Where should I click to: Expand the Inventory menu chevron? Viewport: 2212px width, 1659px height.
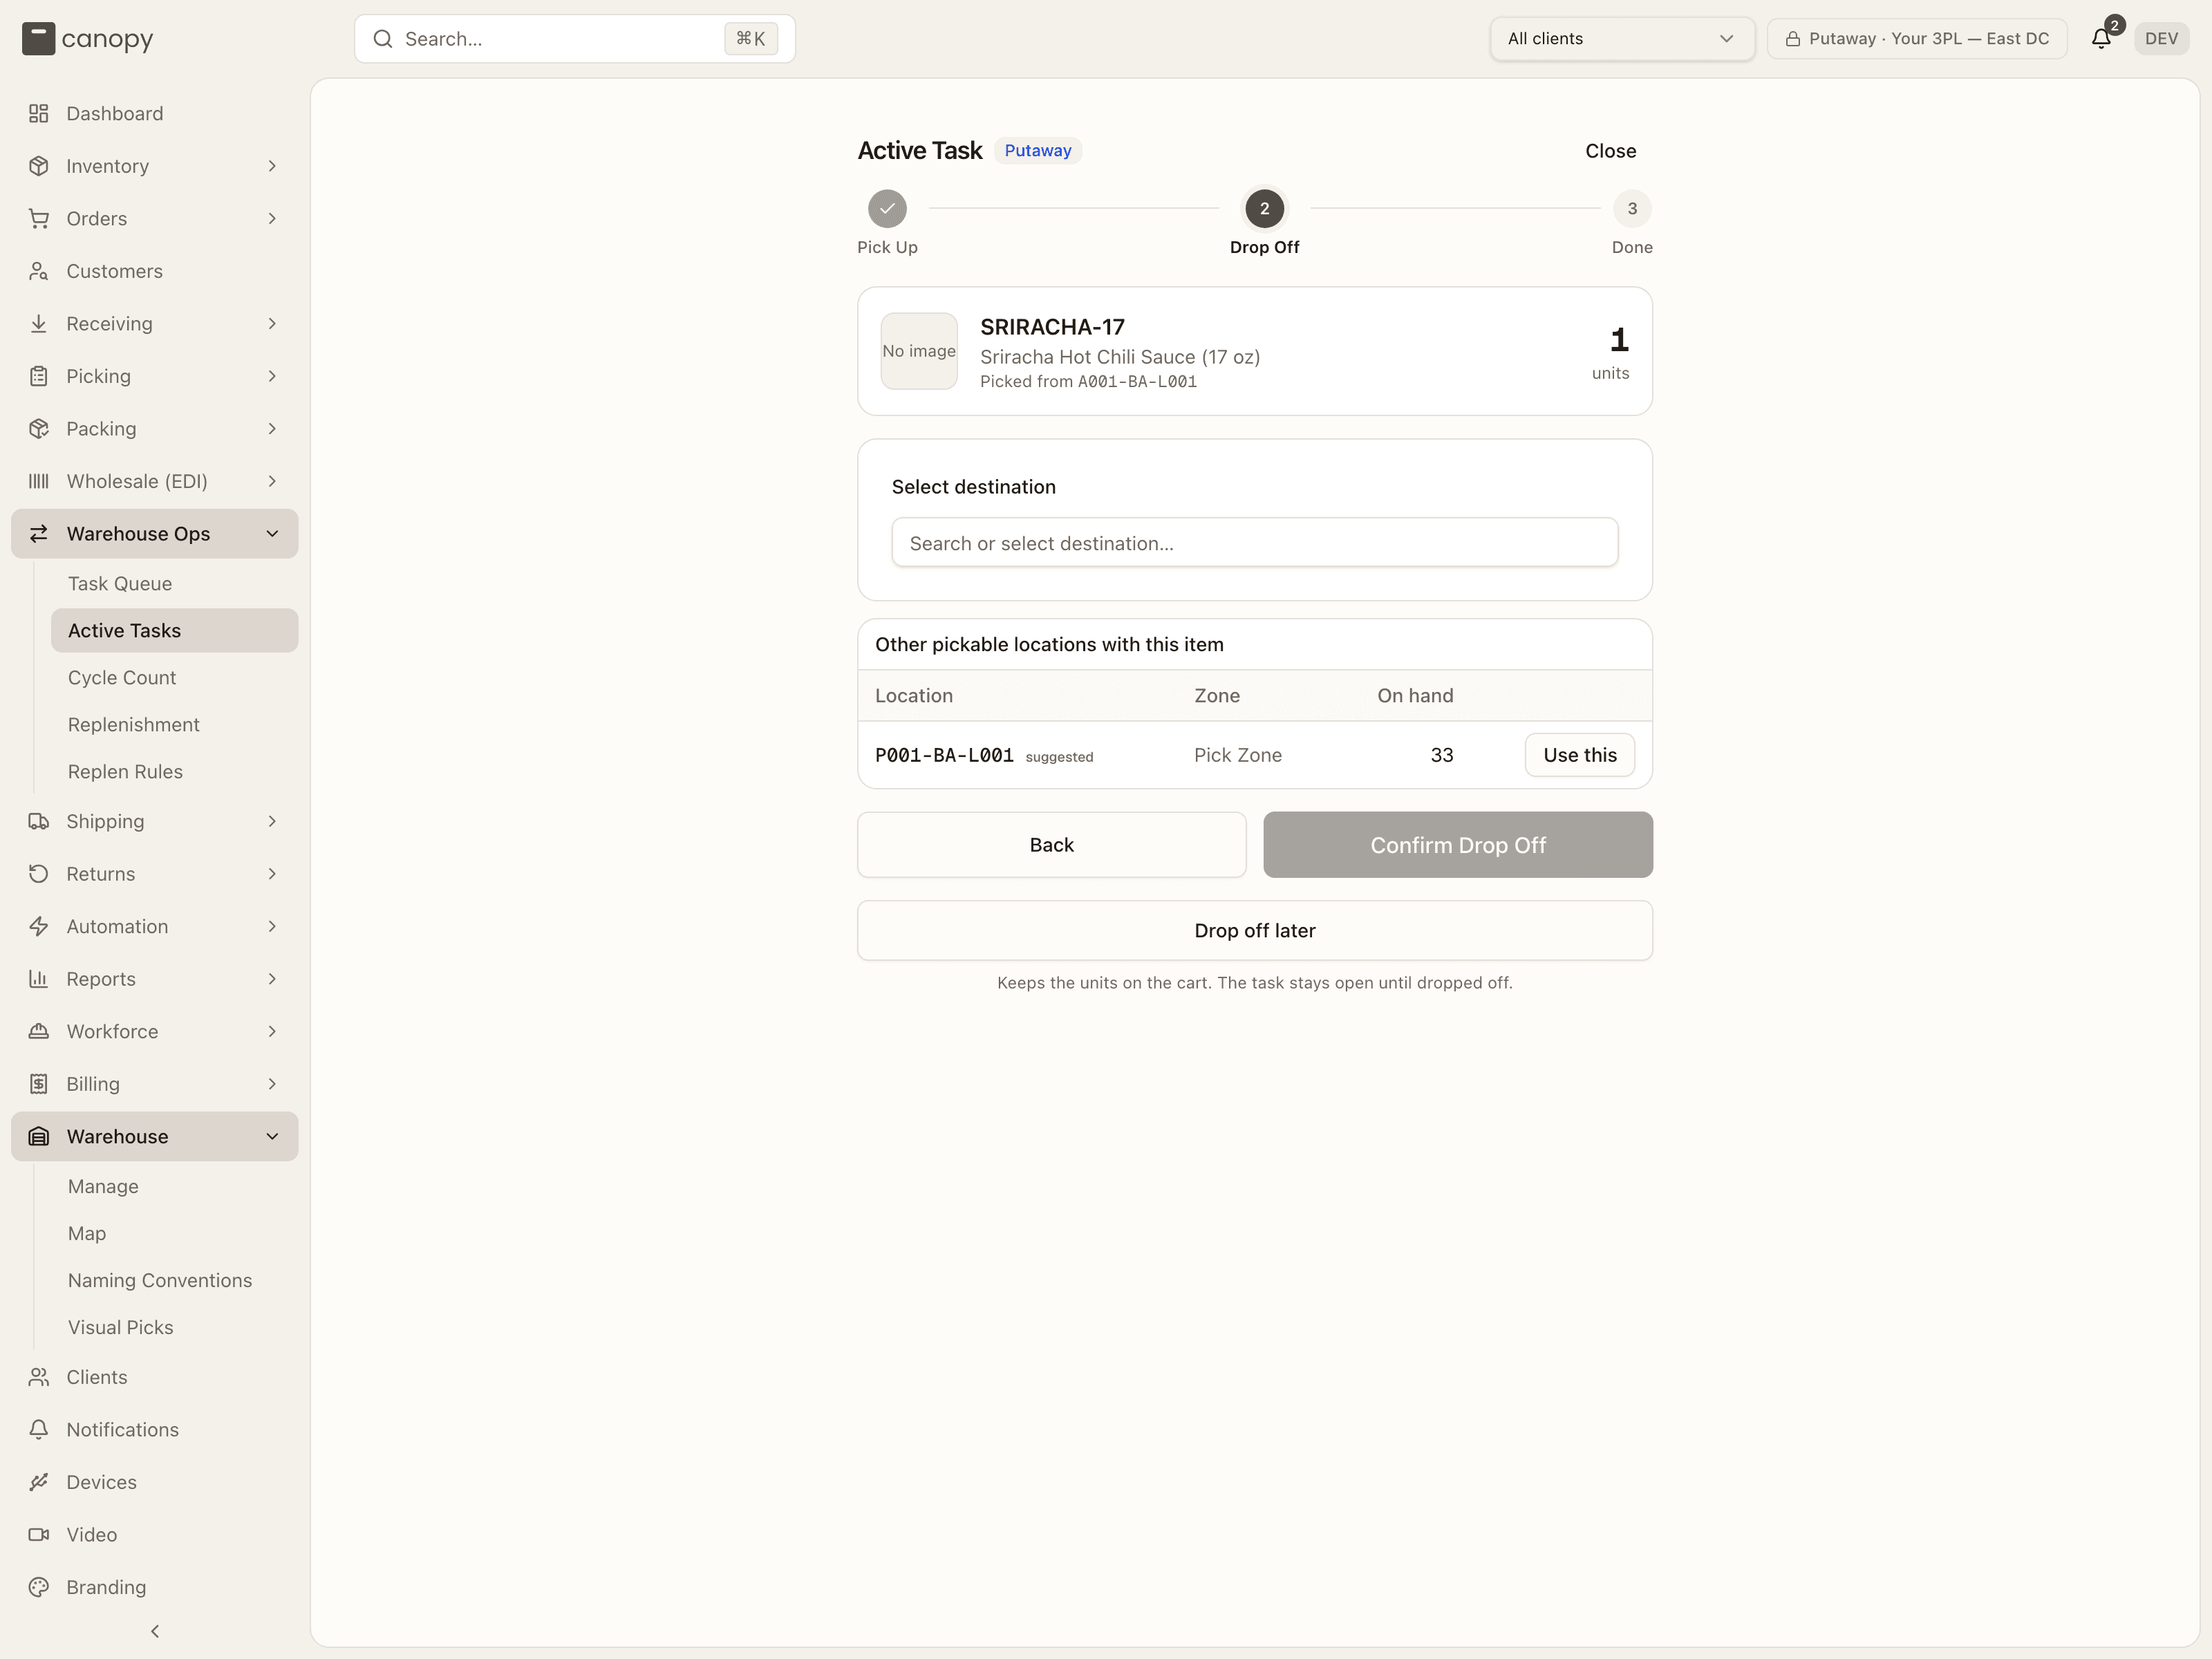pyautogui.click(x=272, y=166)
